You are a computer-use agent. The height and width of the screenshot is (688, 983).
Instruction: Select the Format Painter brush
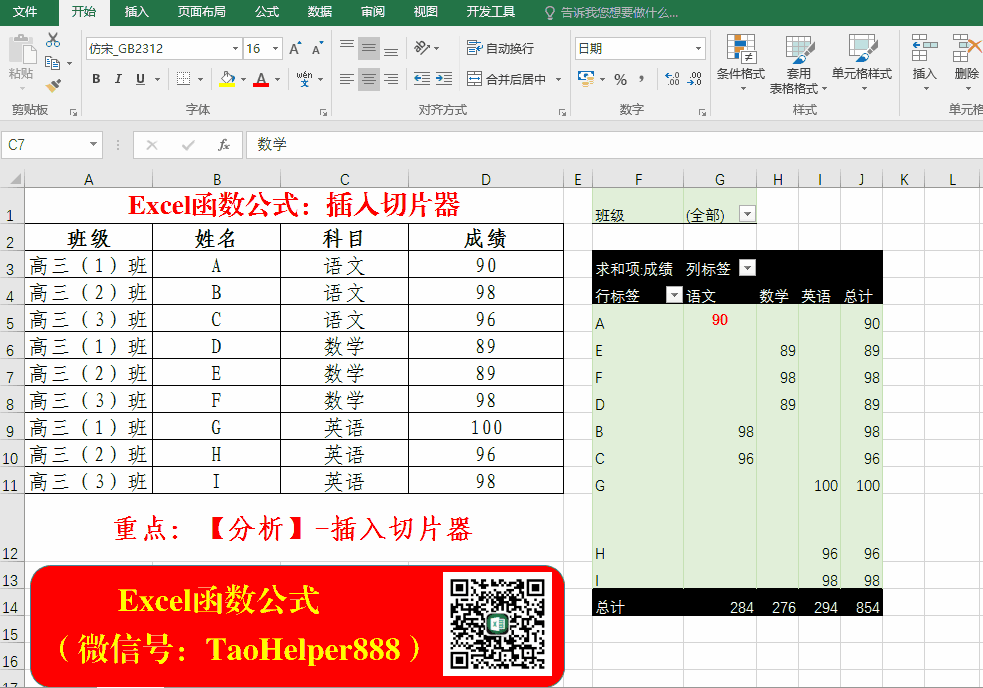coord(53,86)
